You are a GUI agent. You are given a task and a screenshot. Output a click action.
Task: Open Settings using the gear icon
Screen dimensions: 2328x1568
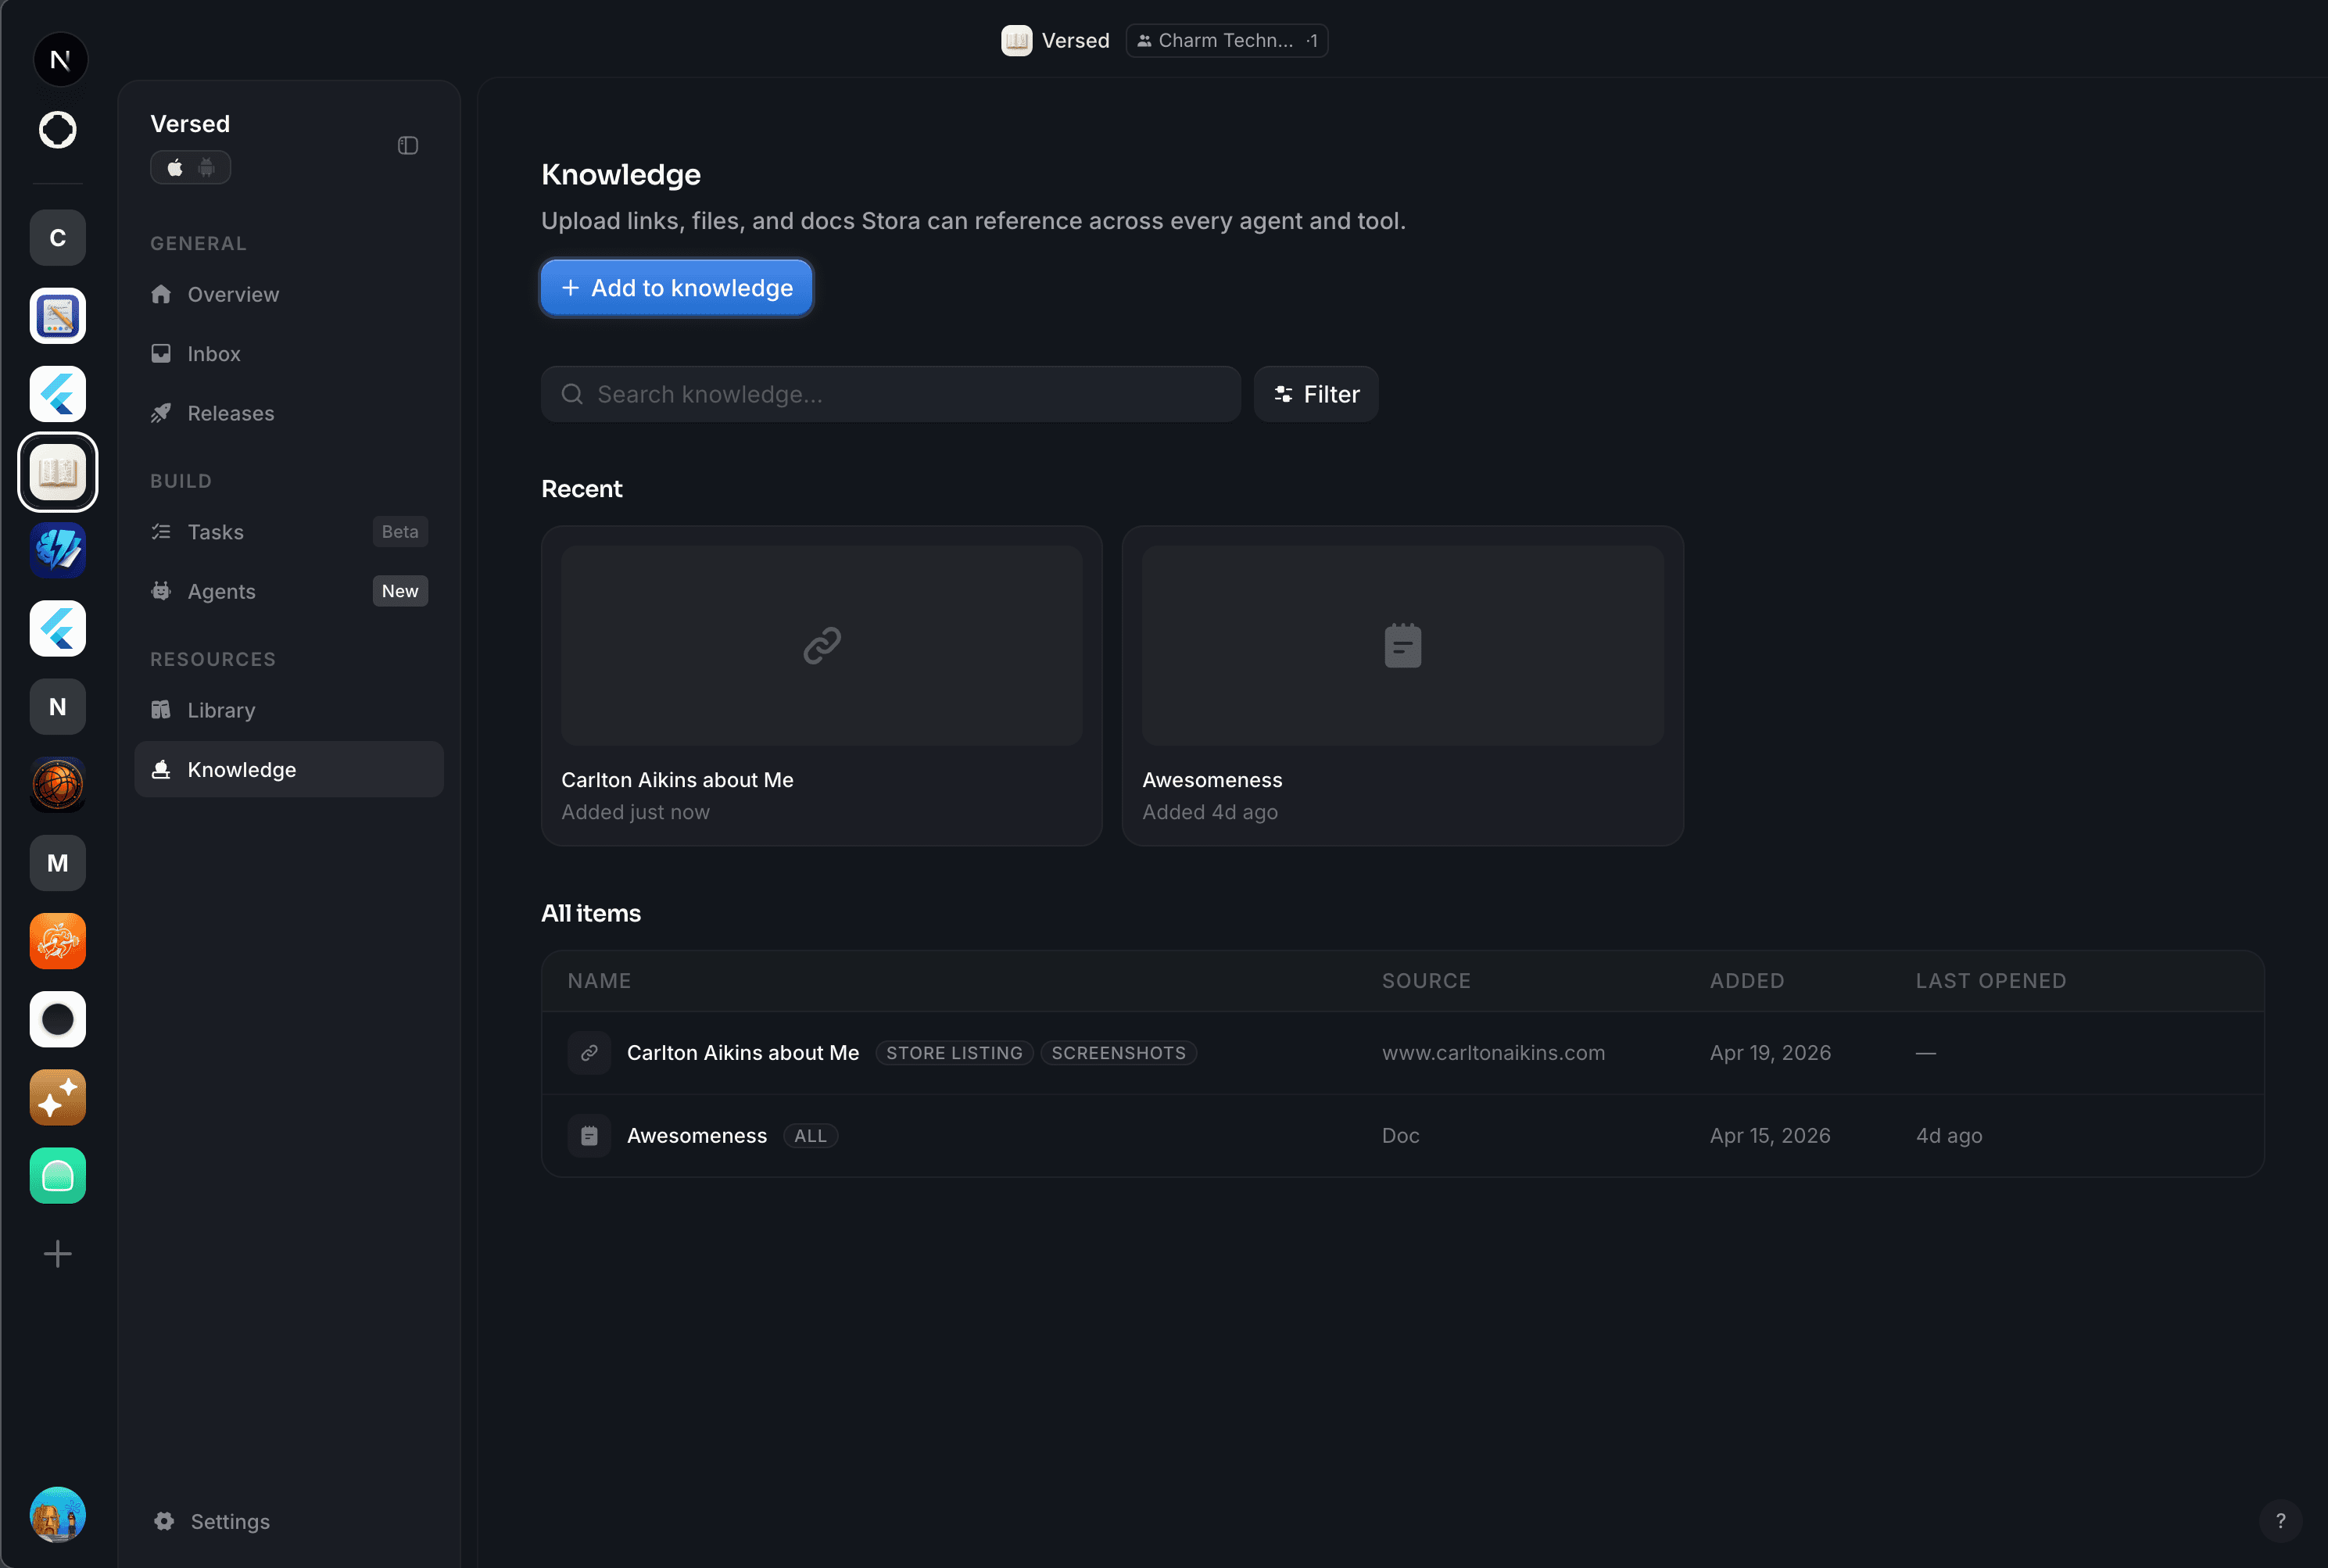tap(163, 1520)
